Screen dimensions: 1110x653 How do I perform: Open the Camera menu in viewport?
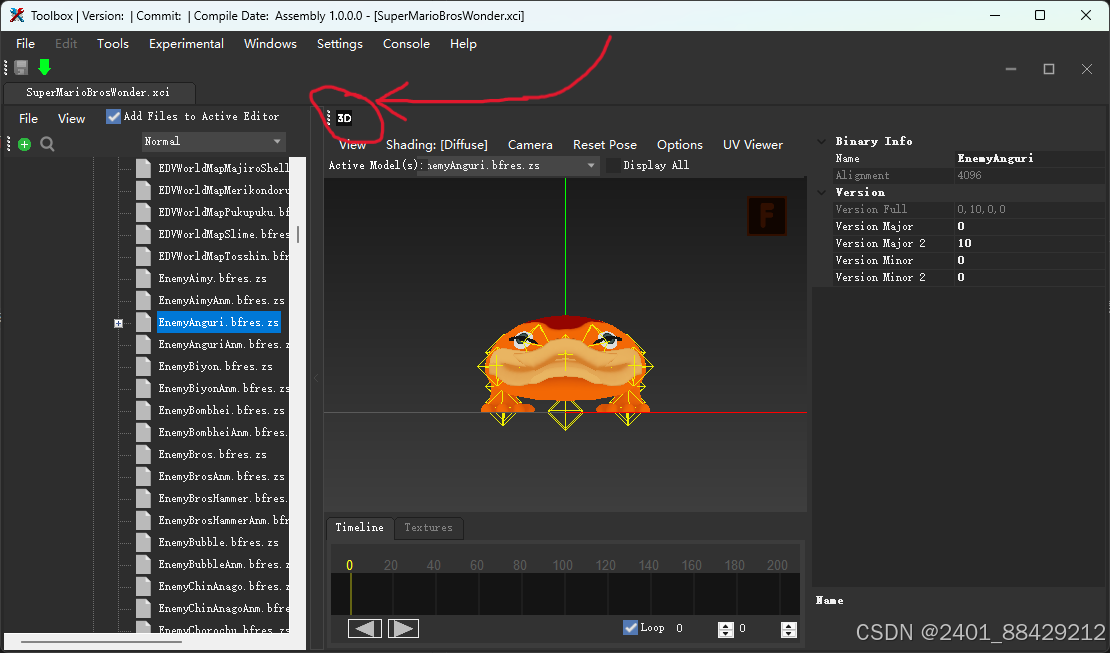click(x=530, y=144)
